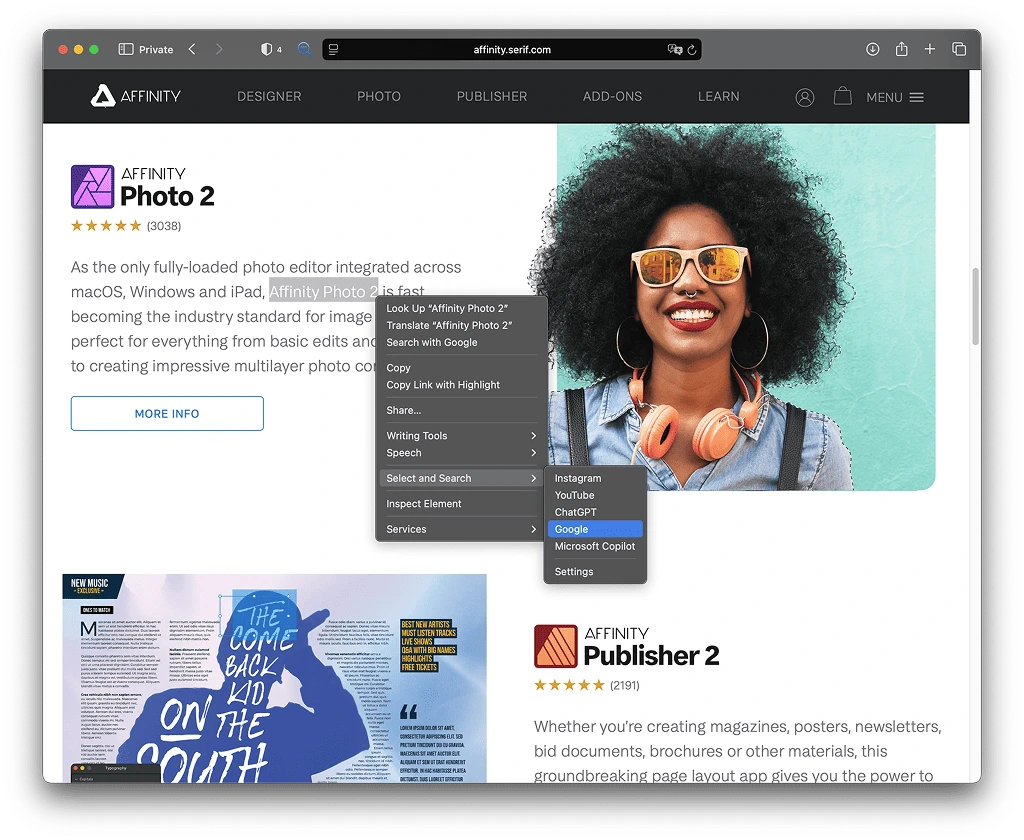Image resolution: width=1024 pixels, height=840 pixels.
Task: Click the highlighted "Affinity Photo 2" text
Action: click(x=323, y=292)
